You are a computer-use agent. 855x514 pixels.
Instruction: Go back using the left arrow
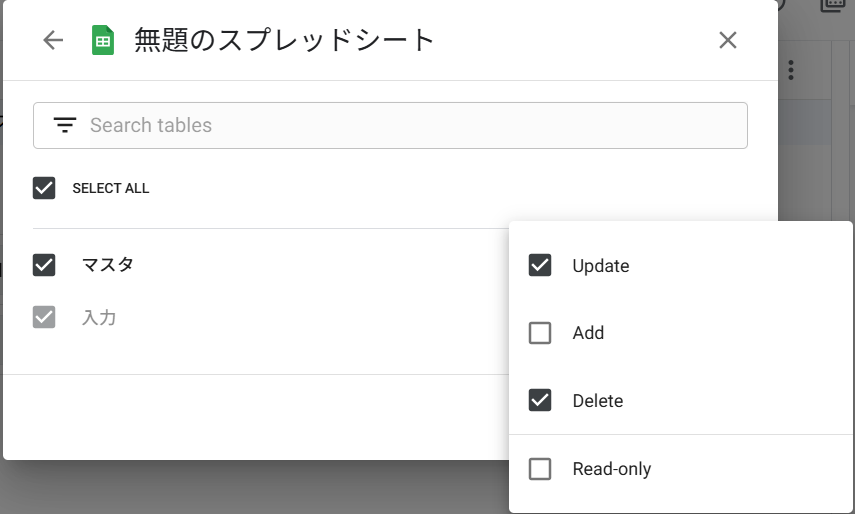[x=53, y=40]
